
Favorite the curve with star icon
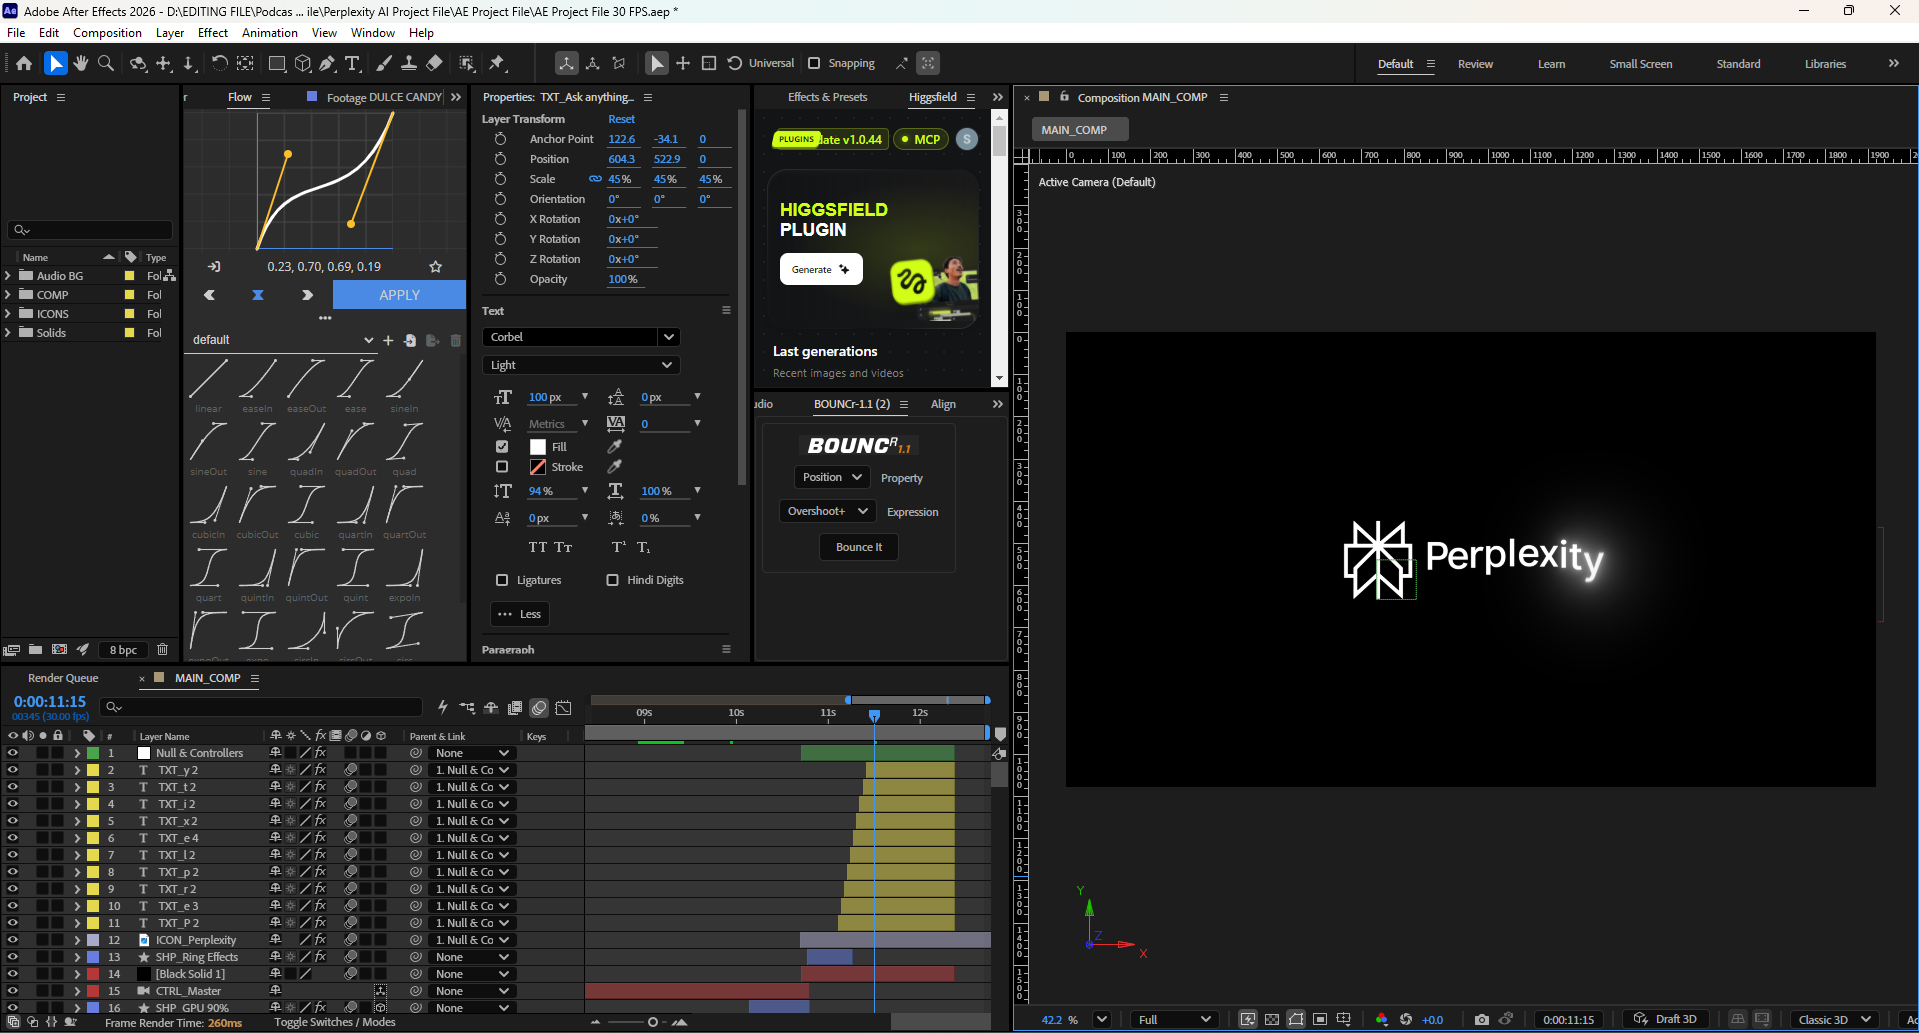435,267
